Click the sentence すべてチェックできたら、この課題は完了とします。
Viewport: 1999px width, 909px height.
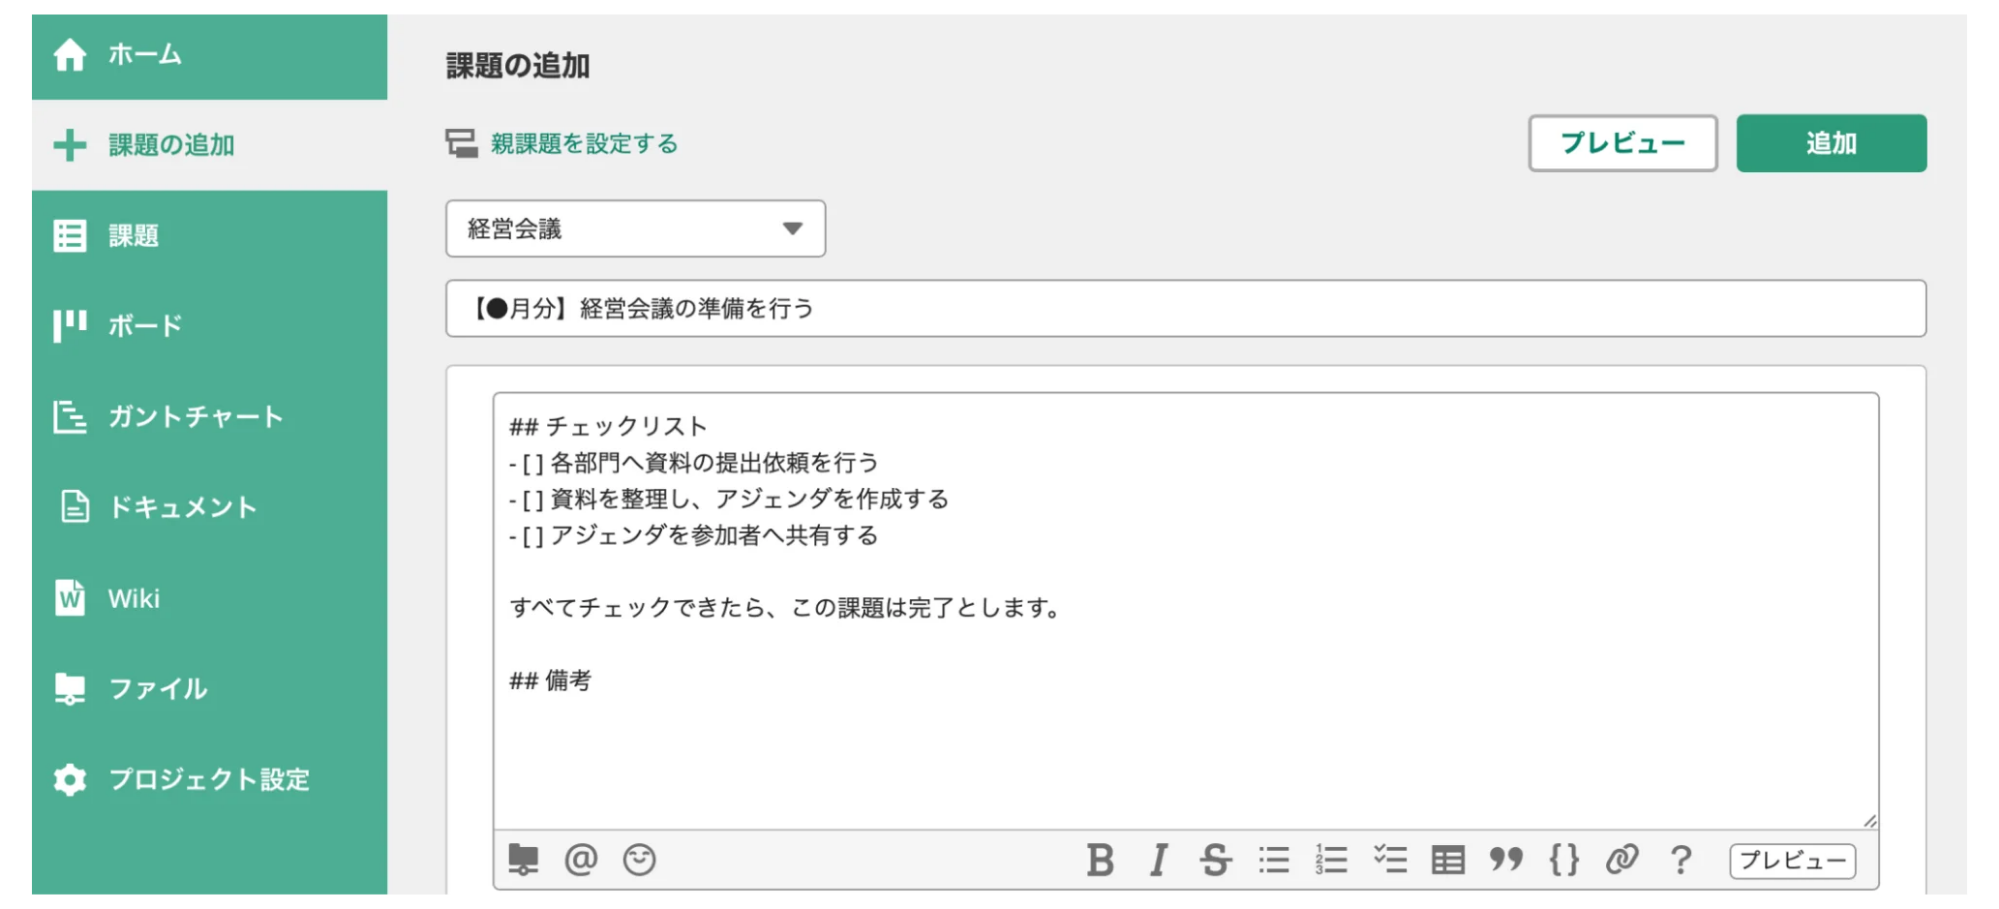(786, 608)
